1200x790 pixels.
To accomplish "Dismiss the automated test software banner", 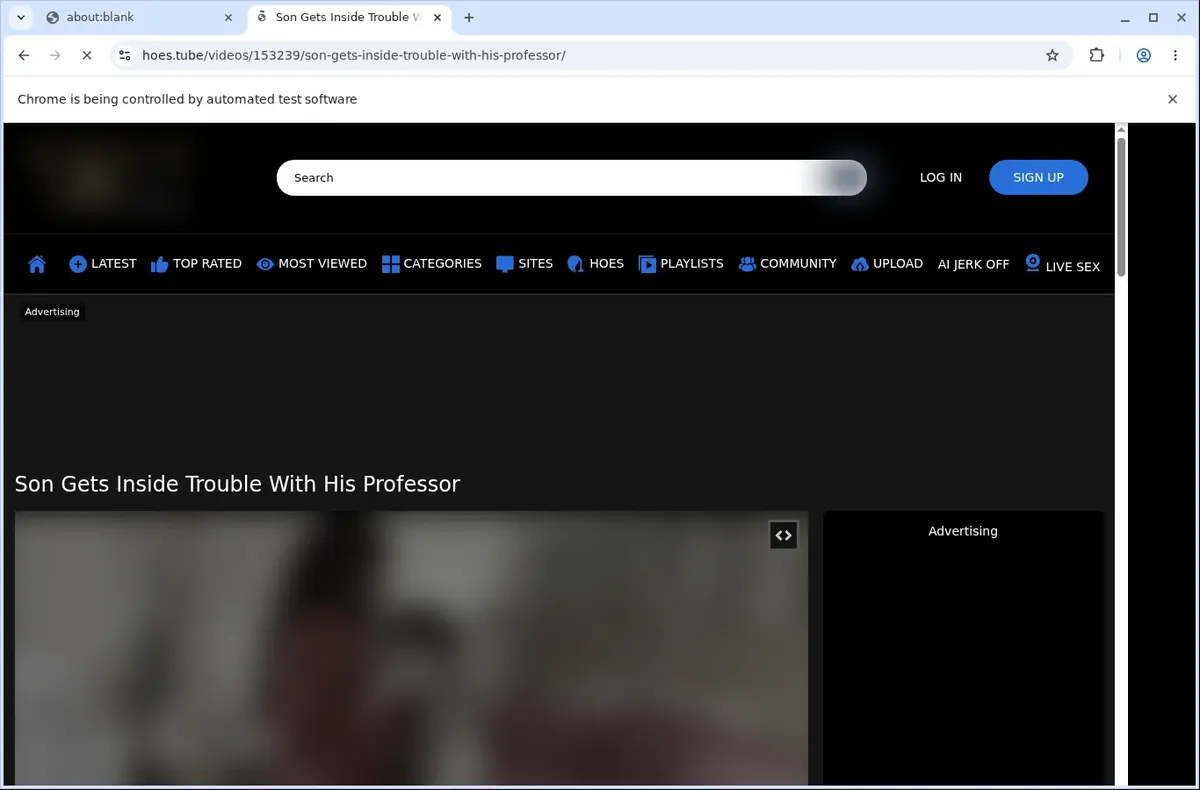I will point(1173,99).
